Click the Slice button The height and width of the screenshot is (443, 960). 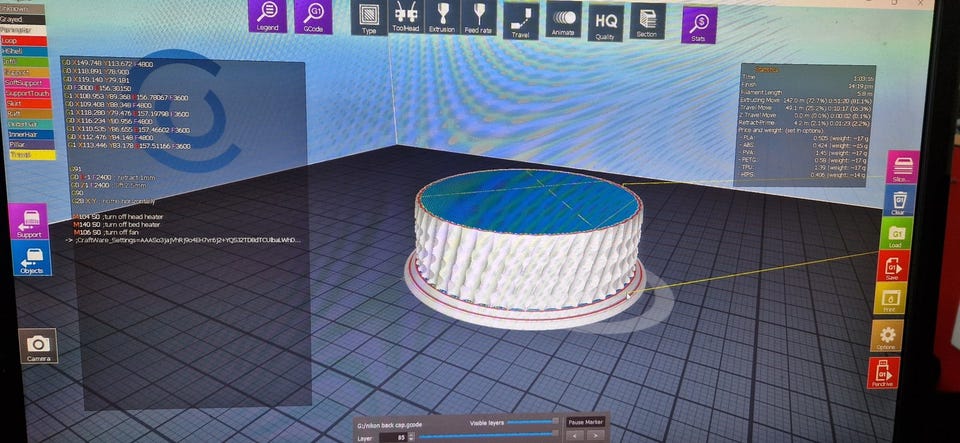(x=902, y=167)
